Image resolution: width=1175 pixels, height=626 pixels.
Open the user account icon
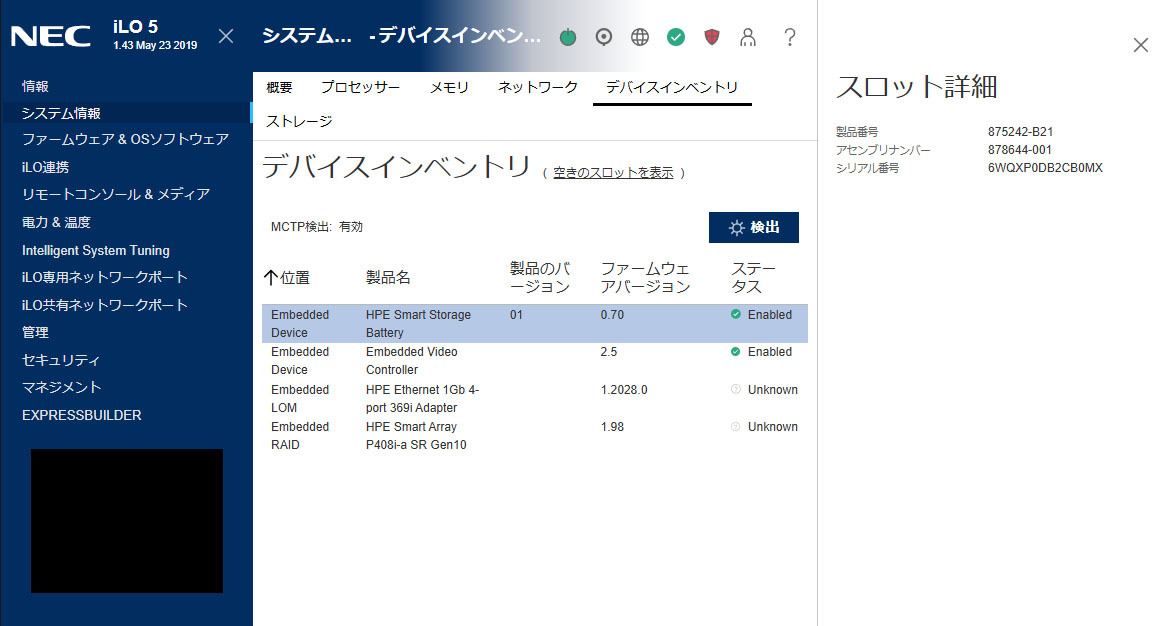(748, 37)
